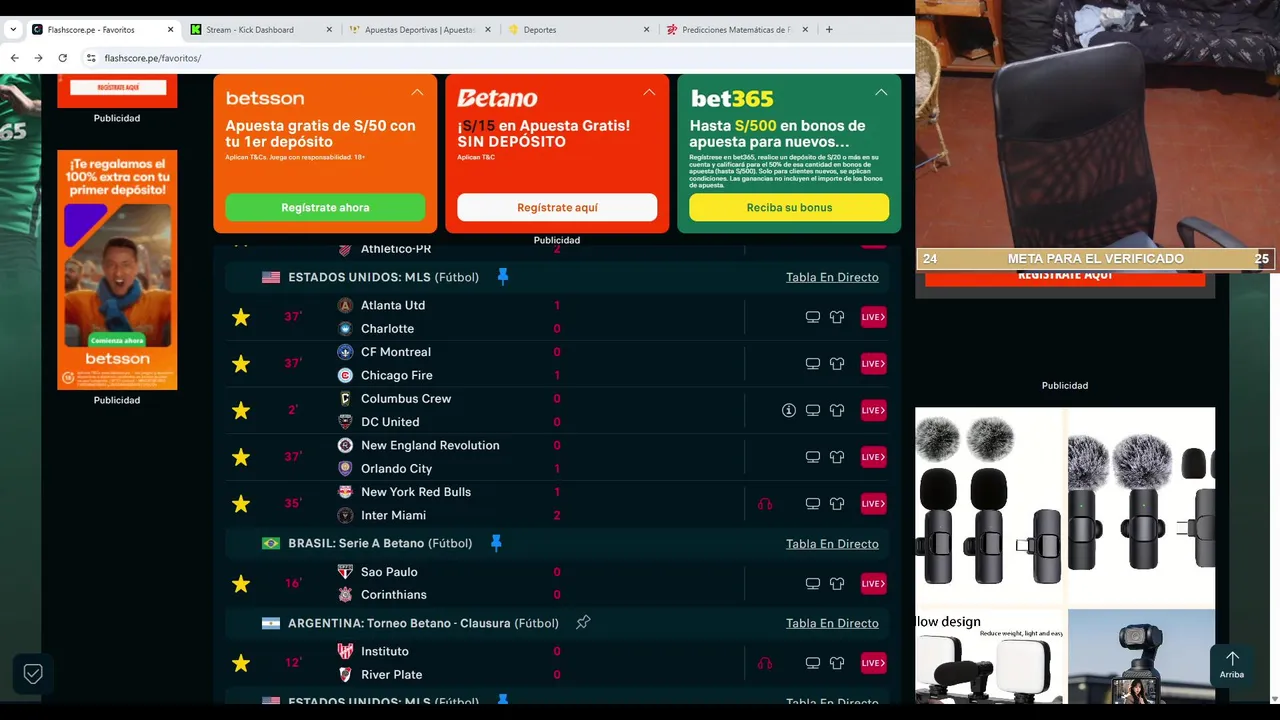Remove Atlanta Utd vs Charlotte from favorites
Viewport: 1280px width, 720px height.
pyautogui.click(x=241, y=317)
